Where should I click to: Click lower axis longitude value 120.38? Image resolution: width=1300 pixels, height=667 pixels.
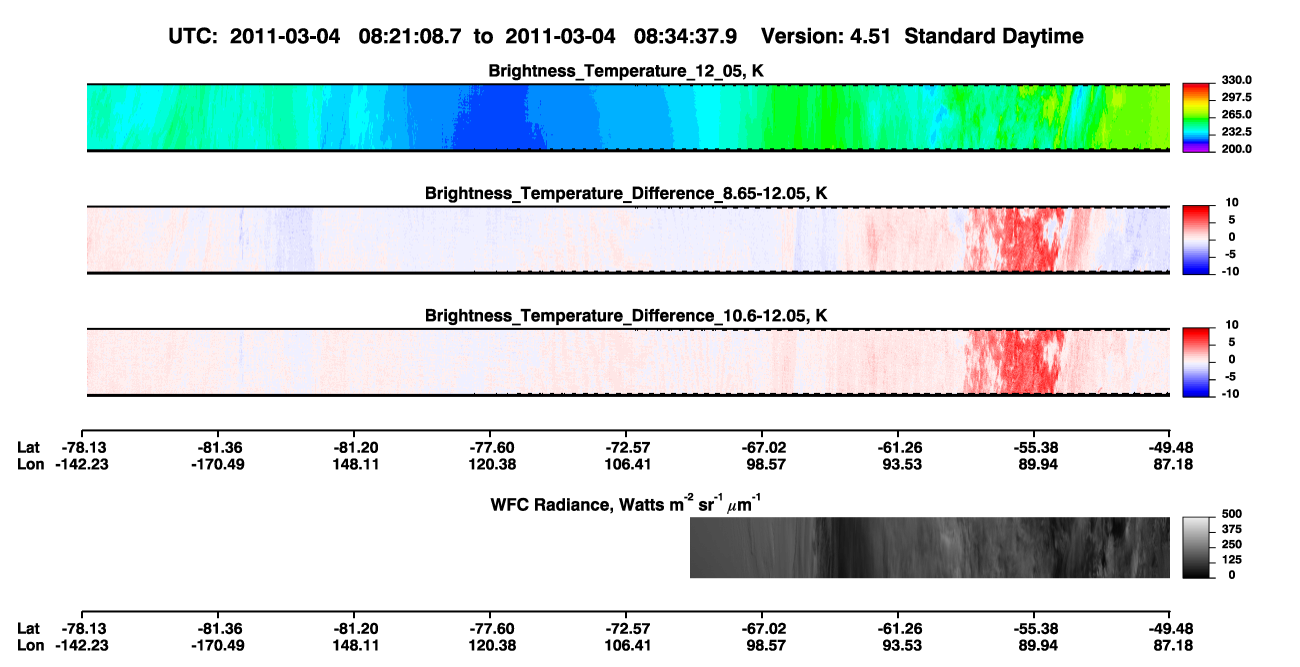coord(490,645)
